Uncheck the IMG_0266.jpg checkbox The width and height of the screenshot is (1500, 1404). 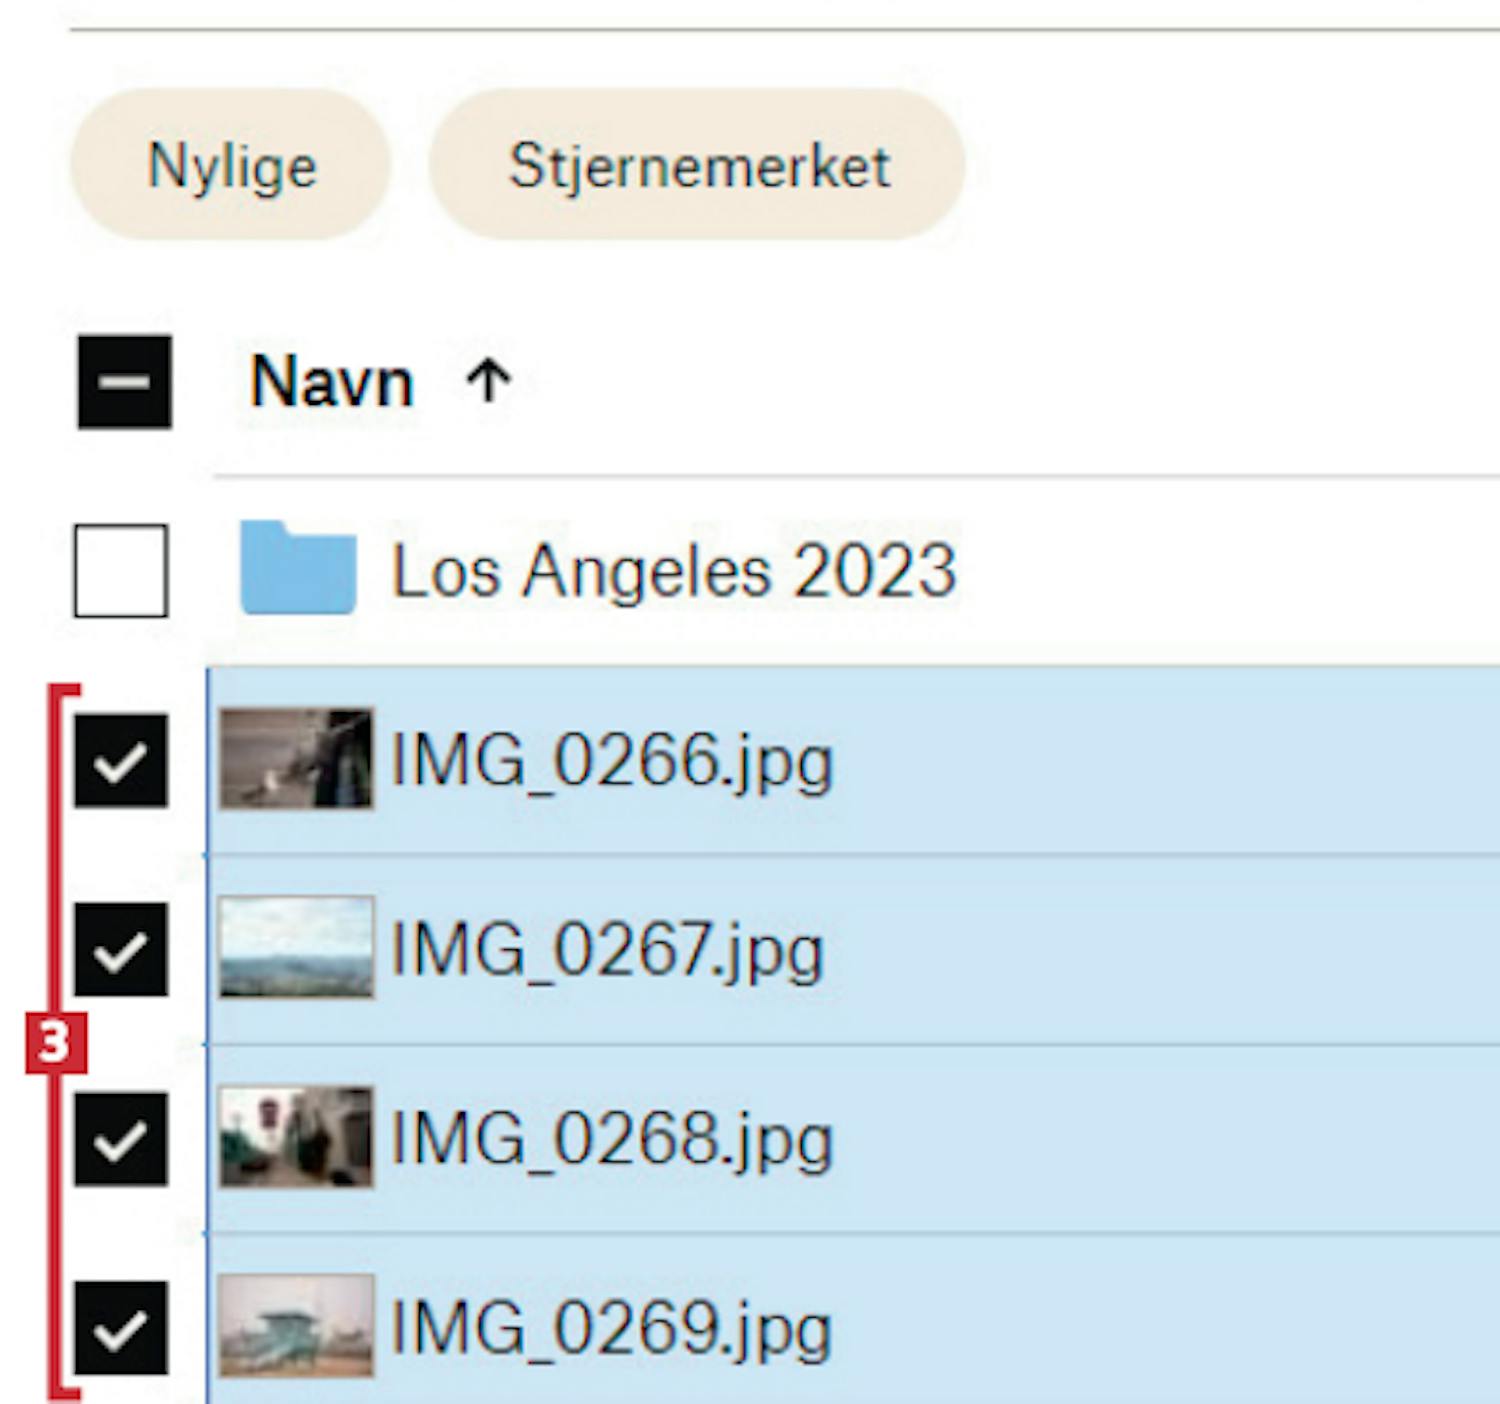click(x=121, y=760)
